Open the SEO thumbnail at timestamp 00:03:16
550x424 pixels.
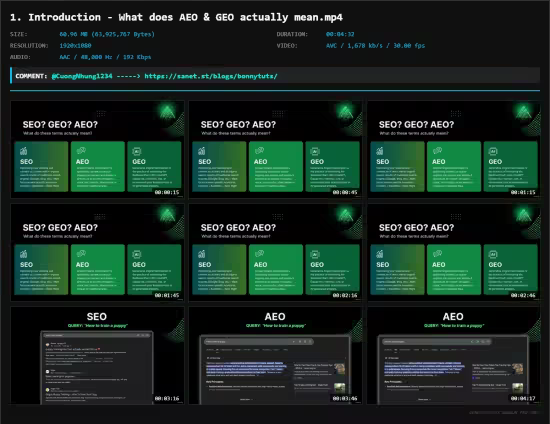[x=97, y=355]
